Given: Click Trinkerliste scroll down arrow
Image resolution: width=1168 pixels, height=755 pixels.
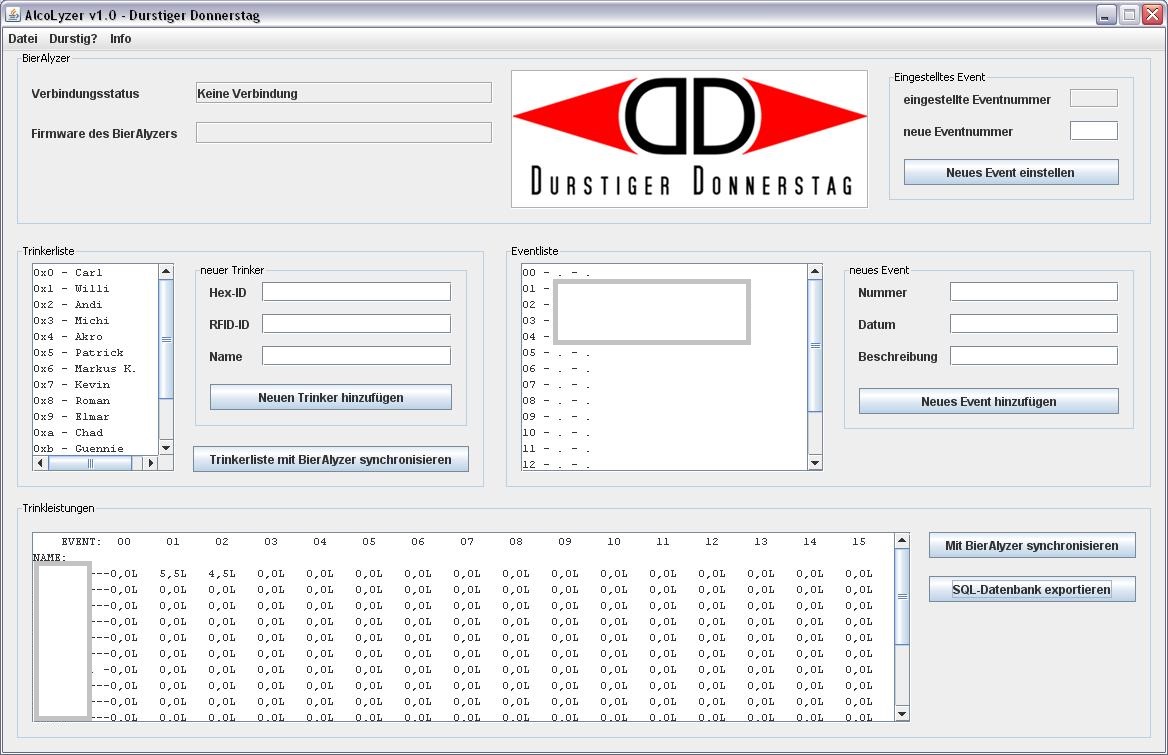Looking at the screenshot, I should click(166, 448).
